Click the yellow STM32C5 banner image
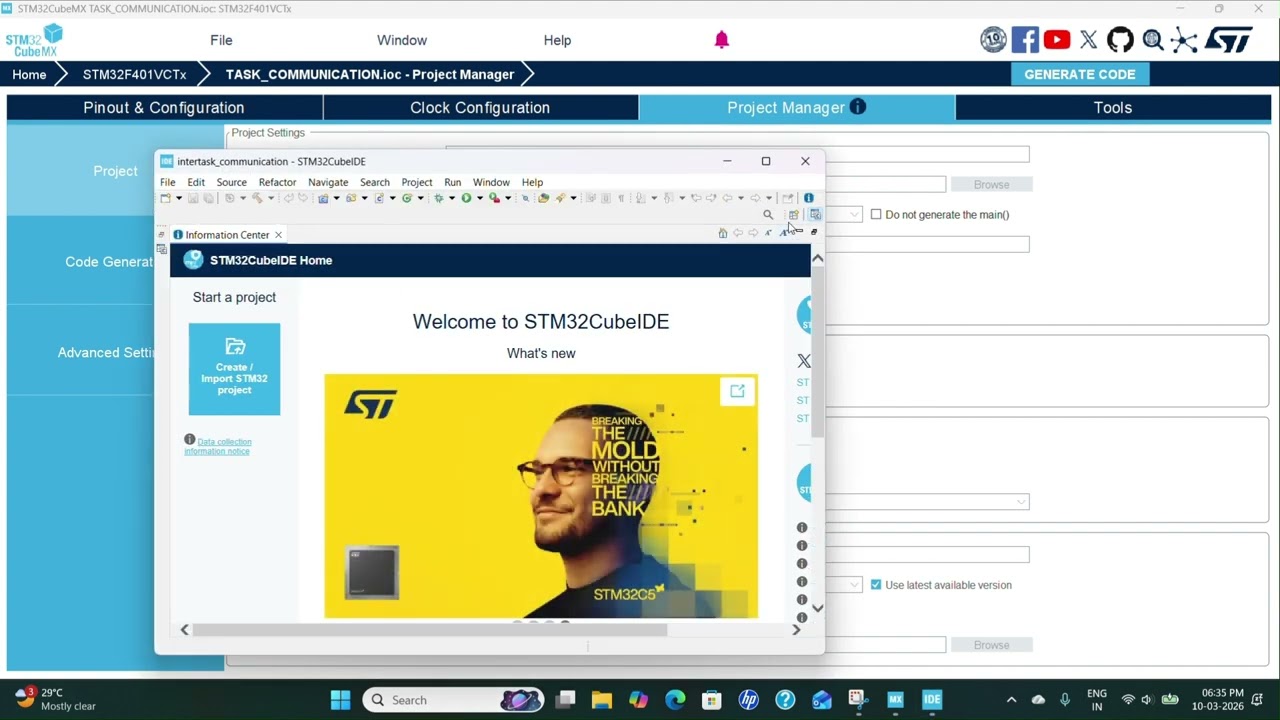Image resolution: width=1280 pixels, height=720 pixels. click(x=541, y=496)
